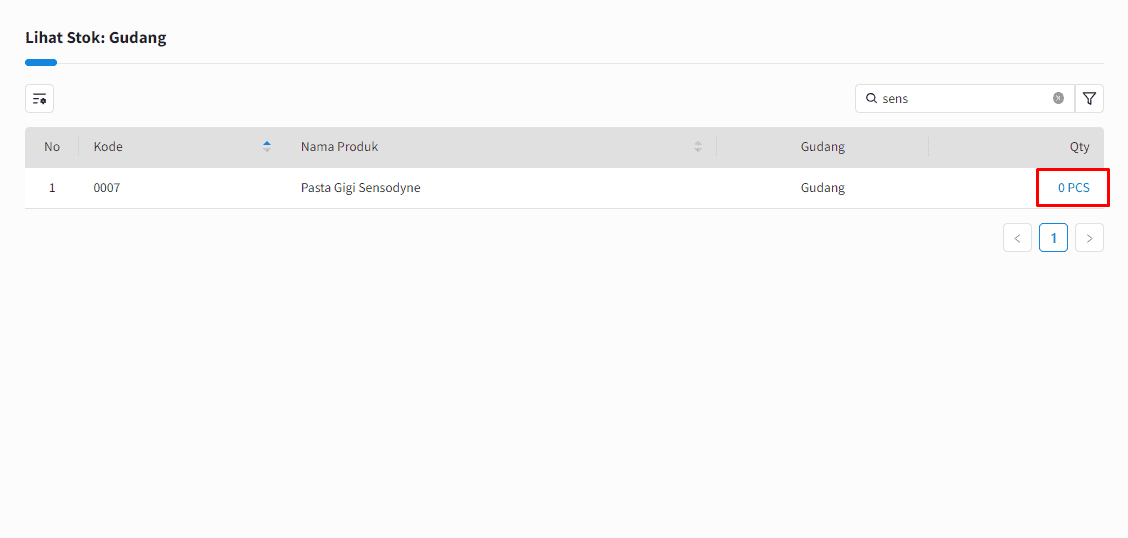Click the Qty column header
Viewport: 1128px width, 538px height.
tap(1079, 147)
